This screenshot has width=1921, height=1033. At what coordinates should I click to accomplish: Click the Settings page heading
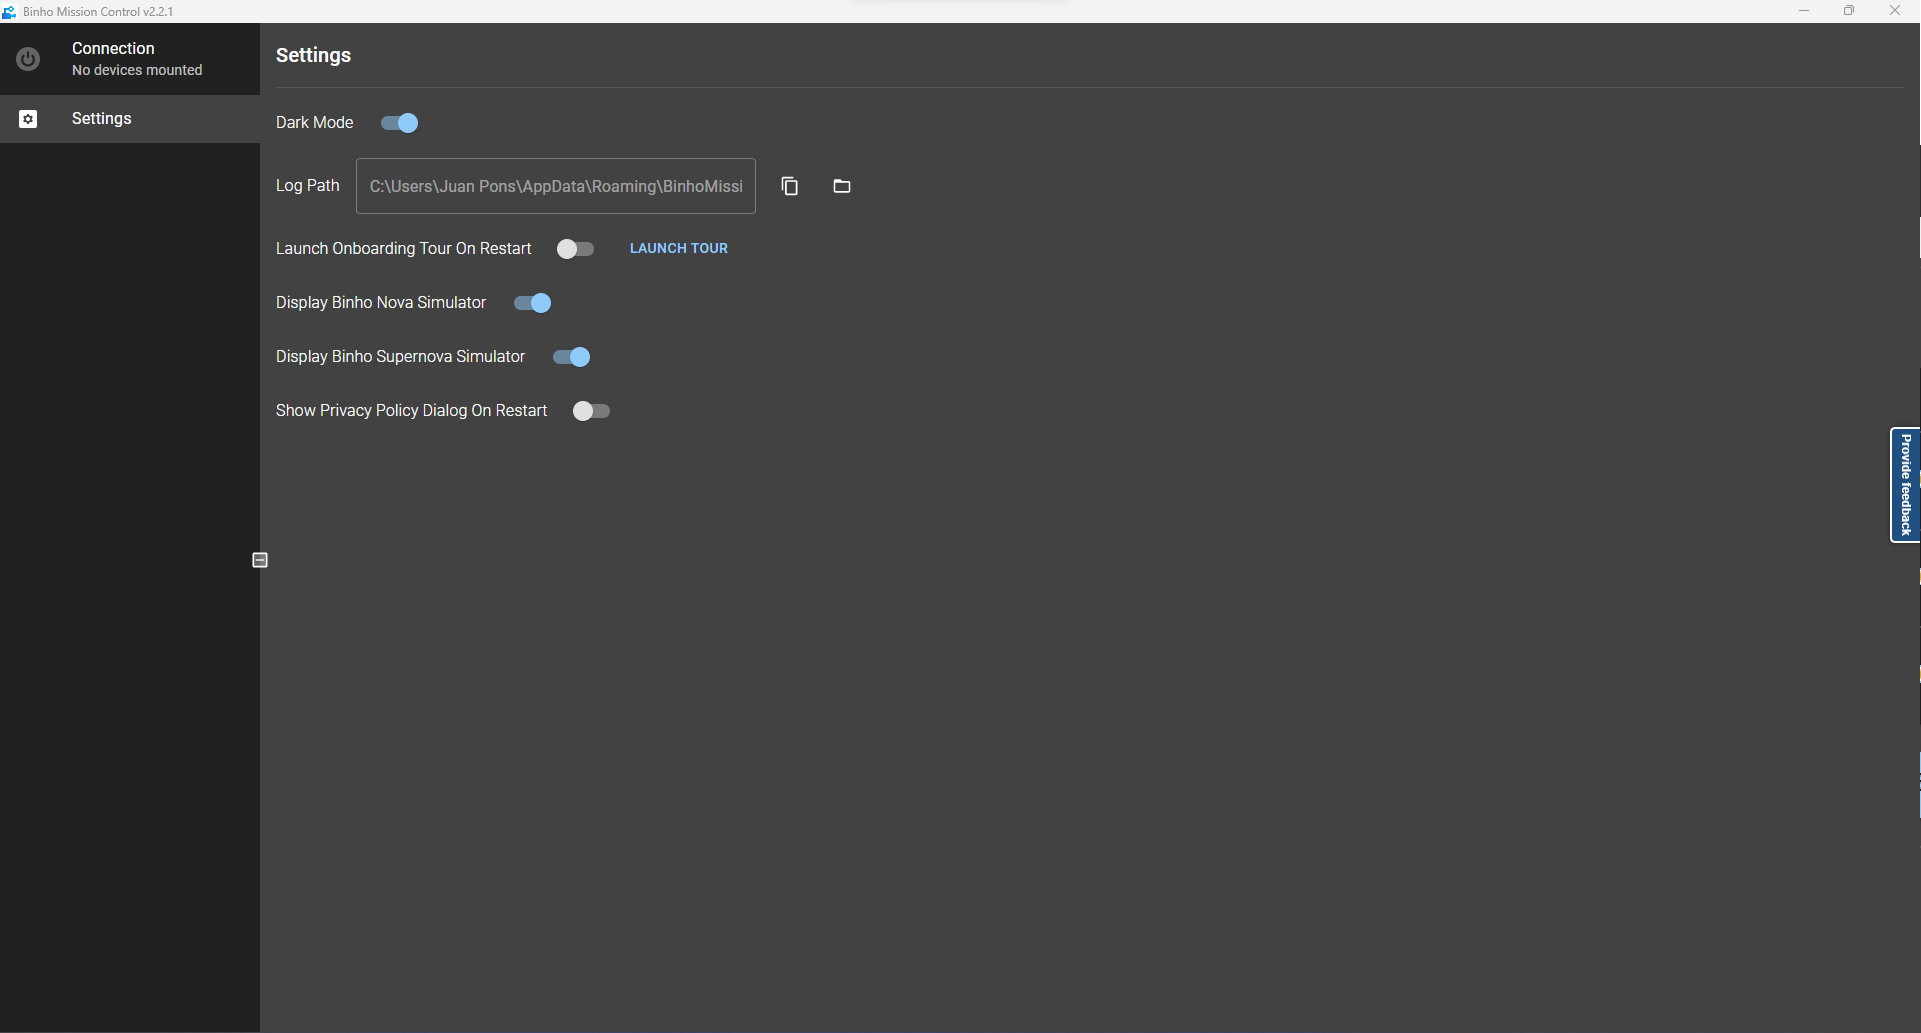313,55
